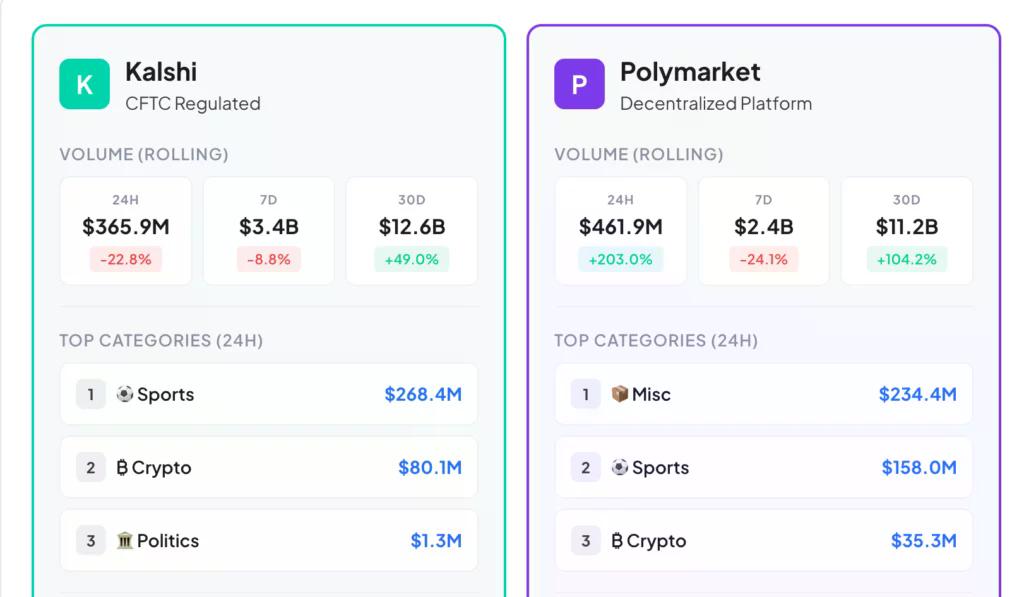The height and width of the screenshot is (597, 1024).
Task: Select Kalshi 30D volume card showing $12.6B
Action: click(411, 231)
